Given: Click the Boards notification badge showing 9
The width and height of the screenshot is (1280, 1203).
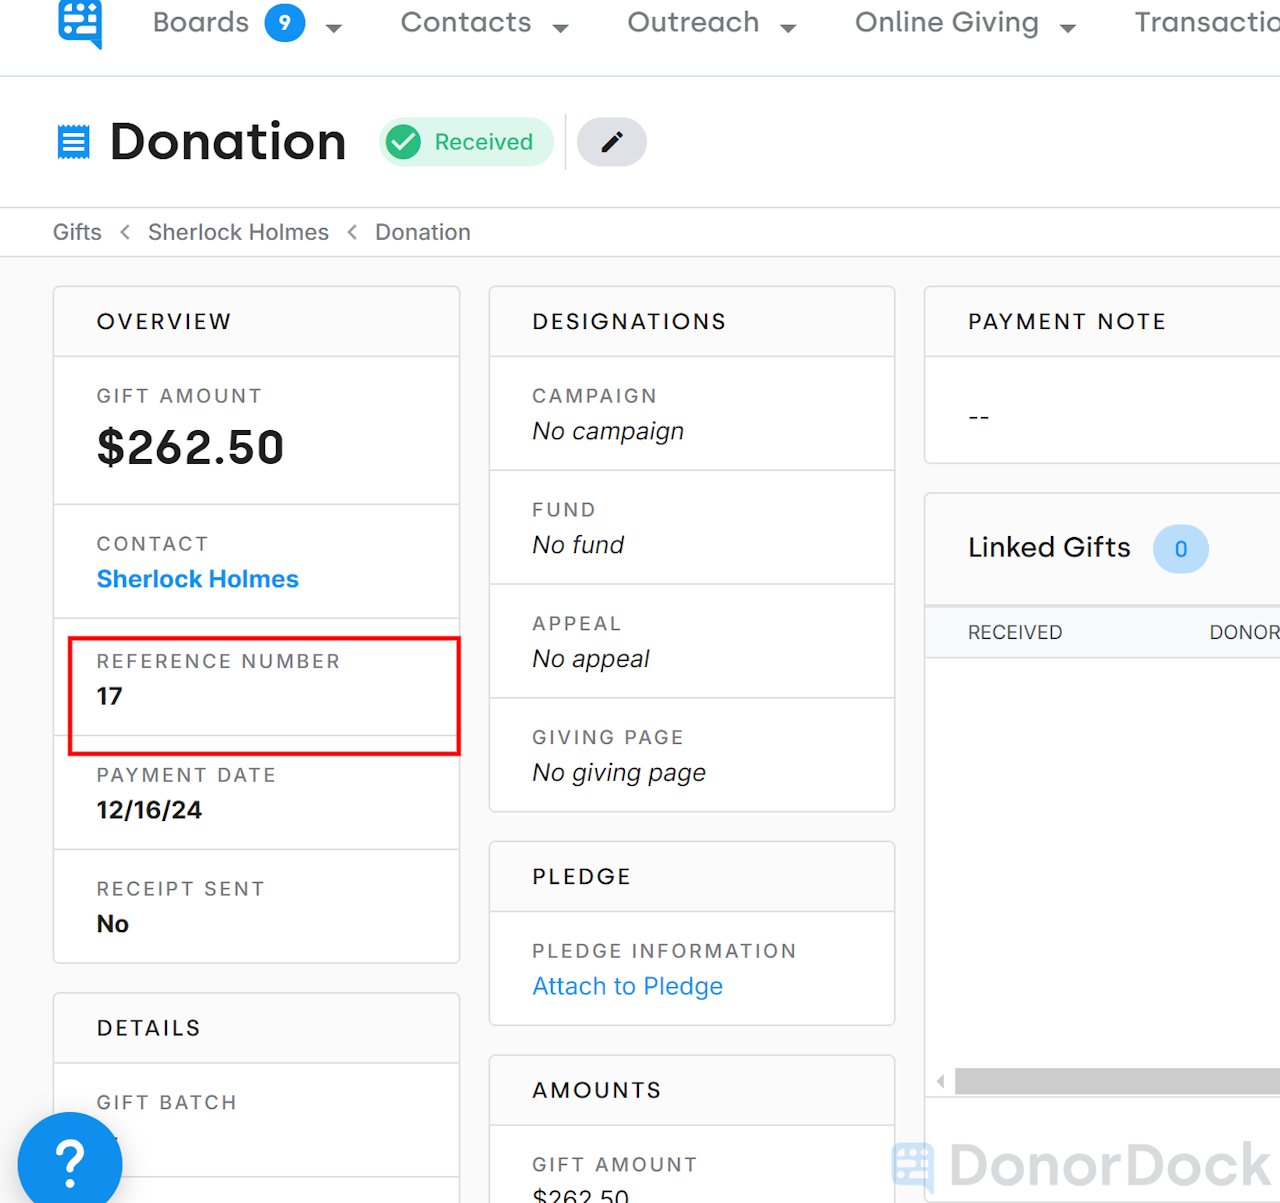Looking at the screenshot, I should coord(285,22).
